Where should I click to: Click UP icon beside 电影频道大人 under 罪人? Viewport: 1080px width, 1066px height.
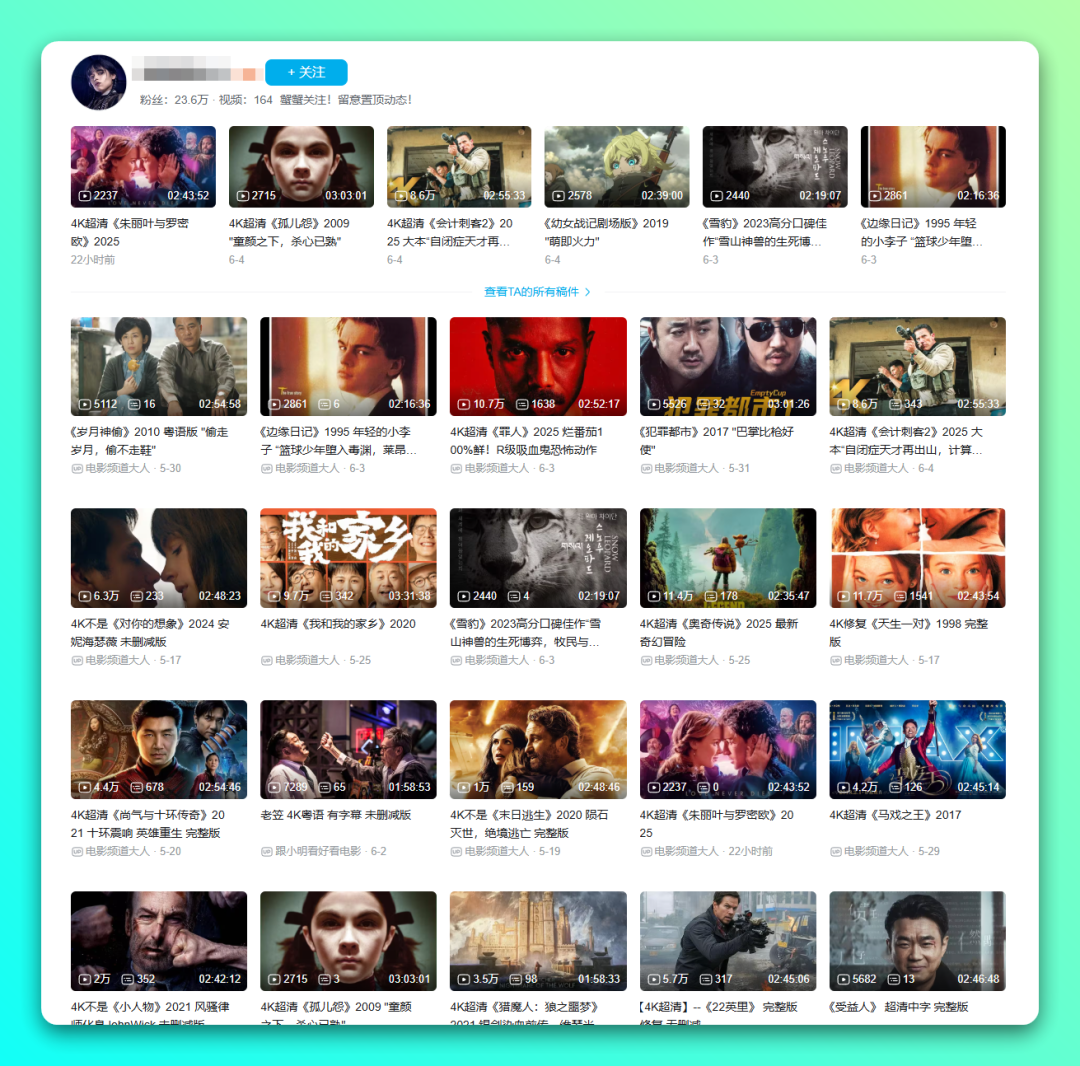point(456,468)
